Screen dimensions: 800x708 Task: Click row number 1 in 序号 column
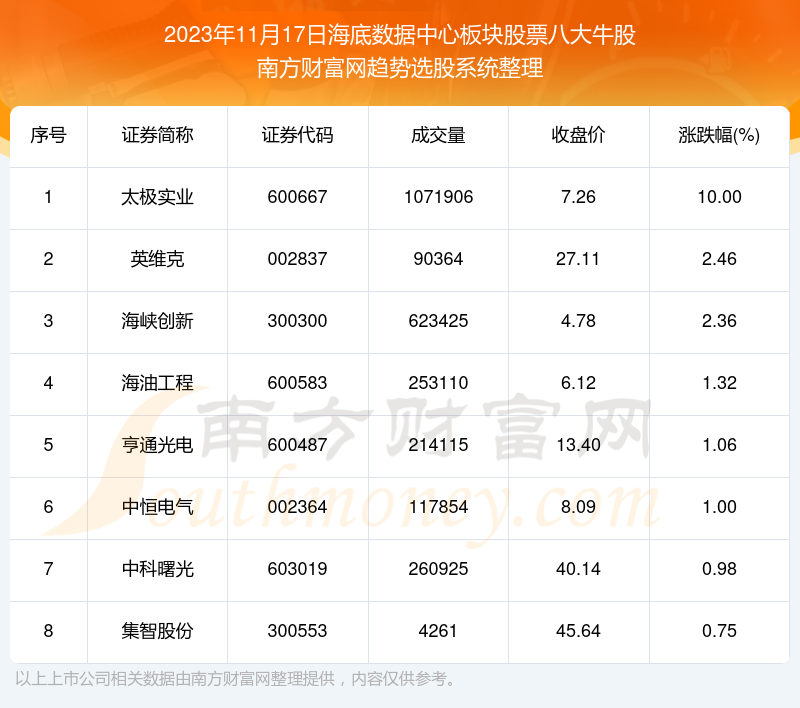[x=48, y=197]
